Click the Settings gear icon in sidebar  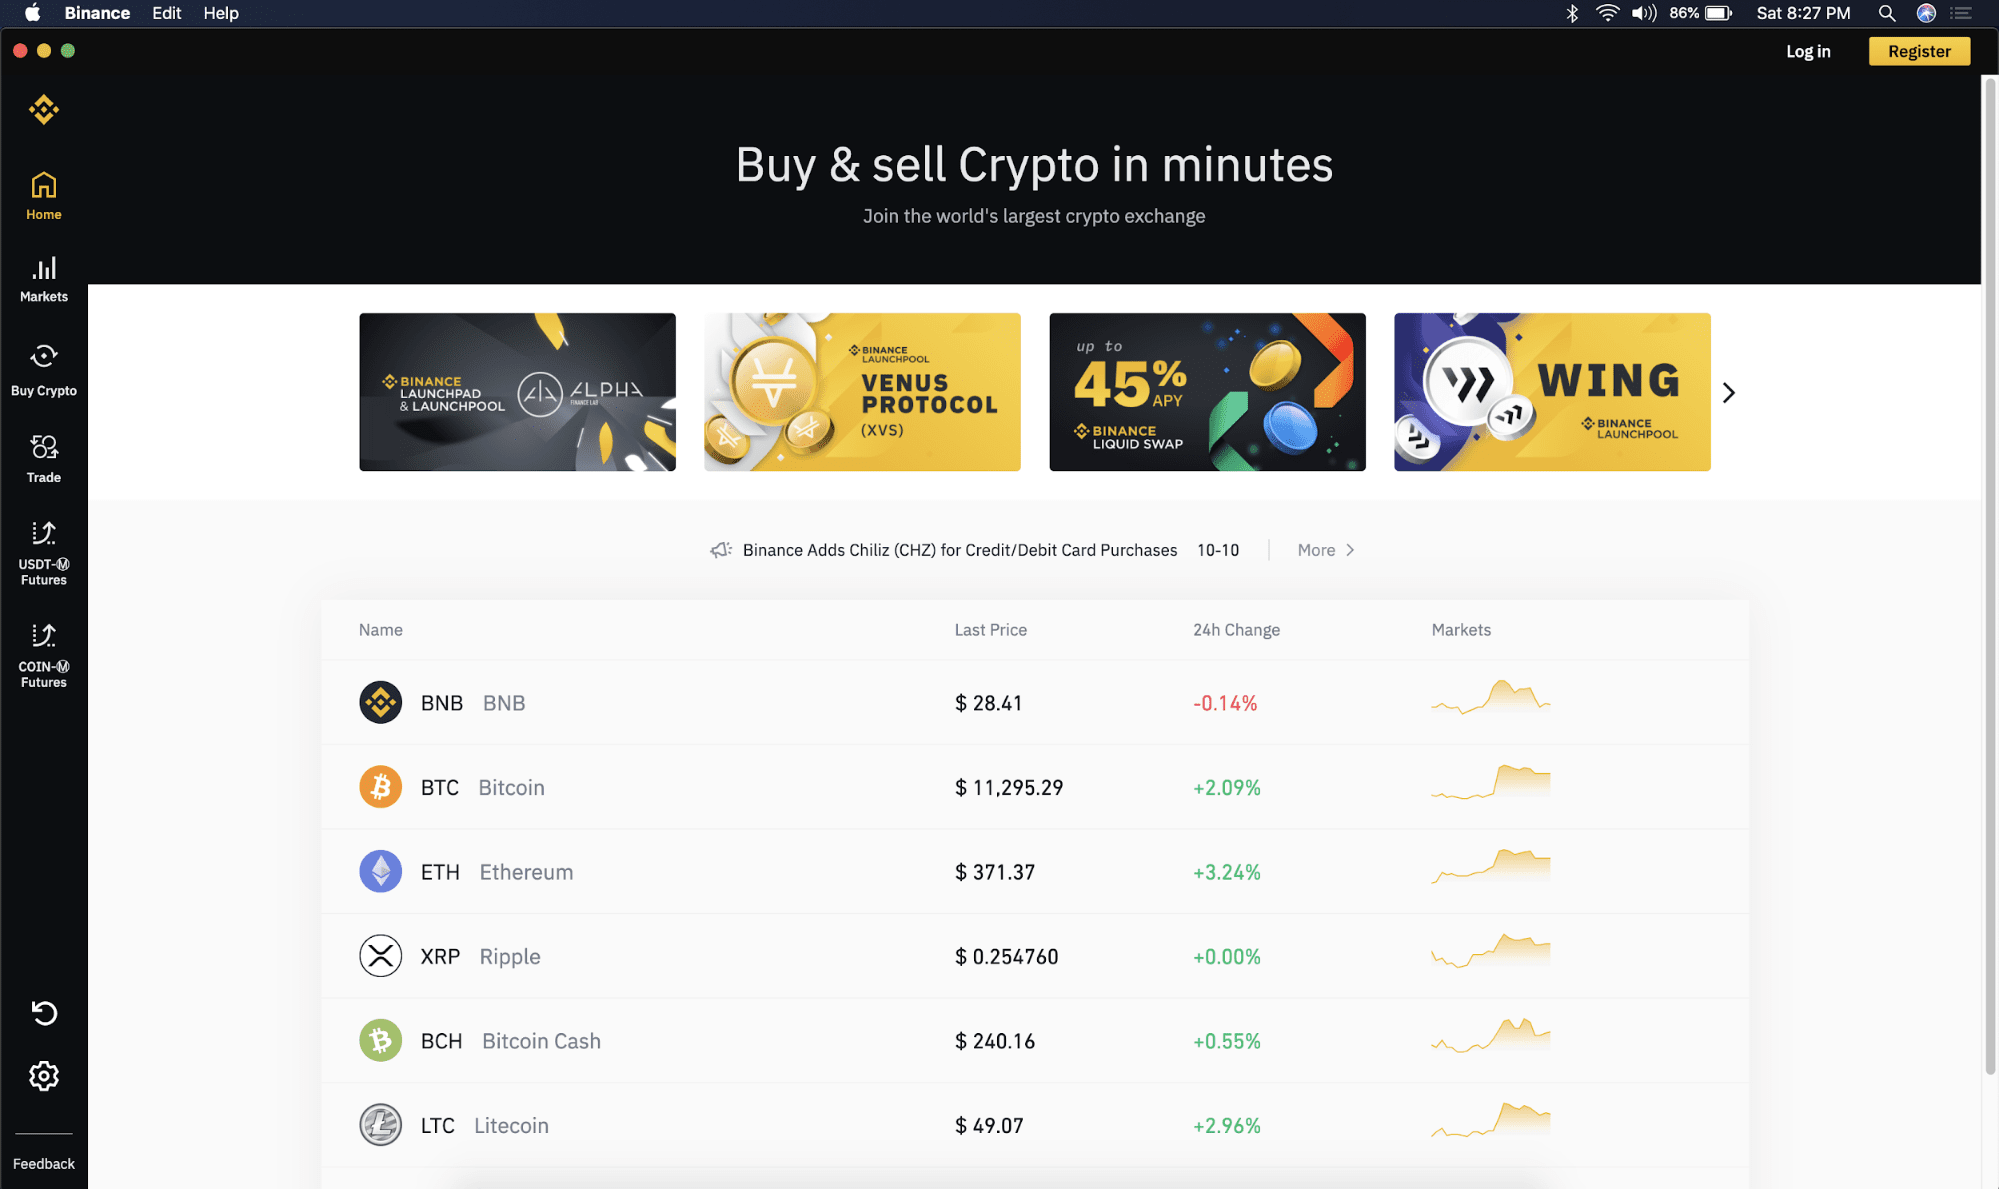coord(44,1077)
